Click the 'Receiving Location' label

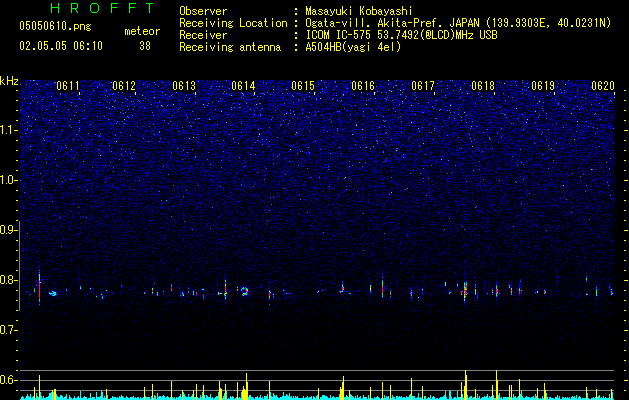233,23
